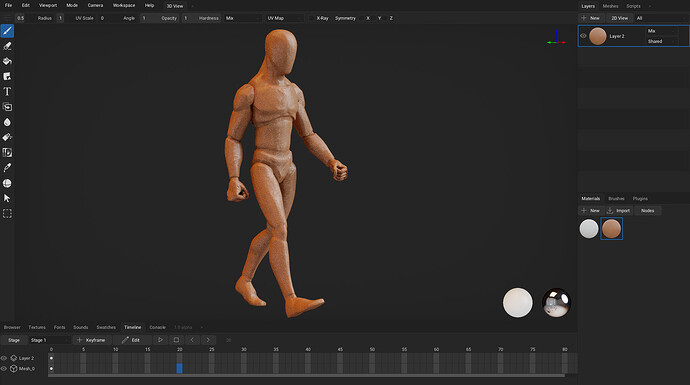Switch to the Meshes tab
The image size is (690, 385).
[x=610, y=6]
